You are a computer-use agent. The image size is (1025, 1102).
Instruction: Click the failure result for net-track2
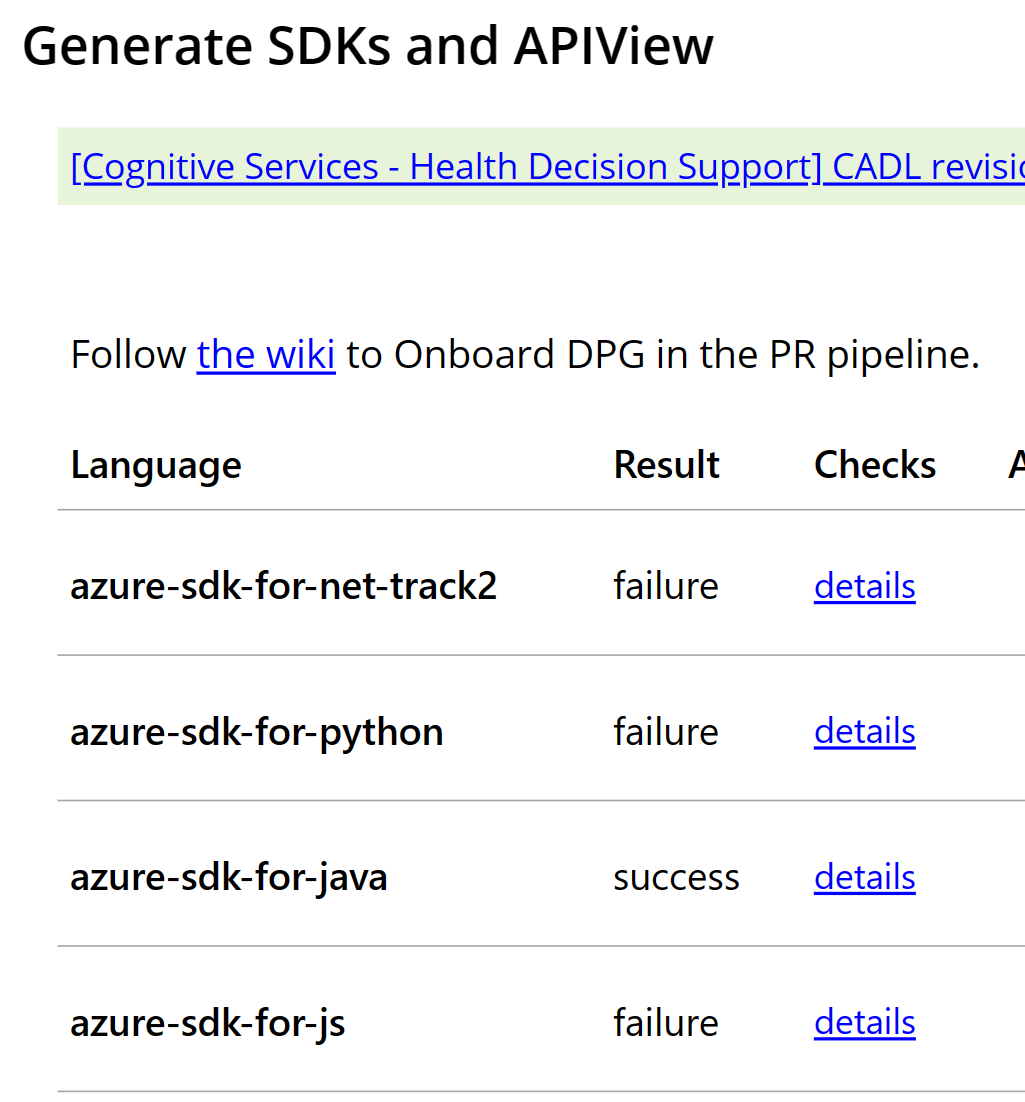point(666,585)
